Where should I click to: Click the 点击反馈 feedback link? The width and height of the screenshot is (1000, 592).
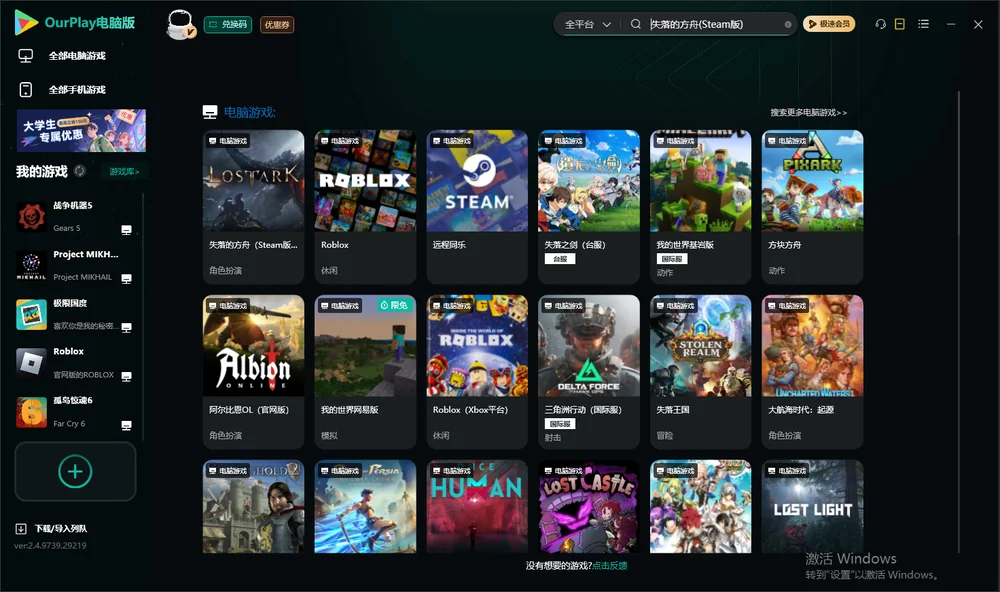pos(610,565)
